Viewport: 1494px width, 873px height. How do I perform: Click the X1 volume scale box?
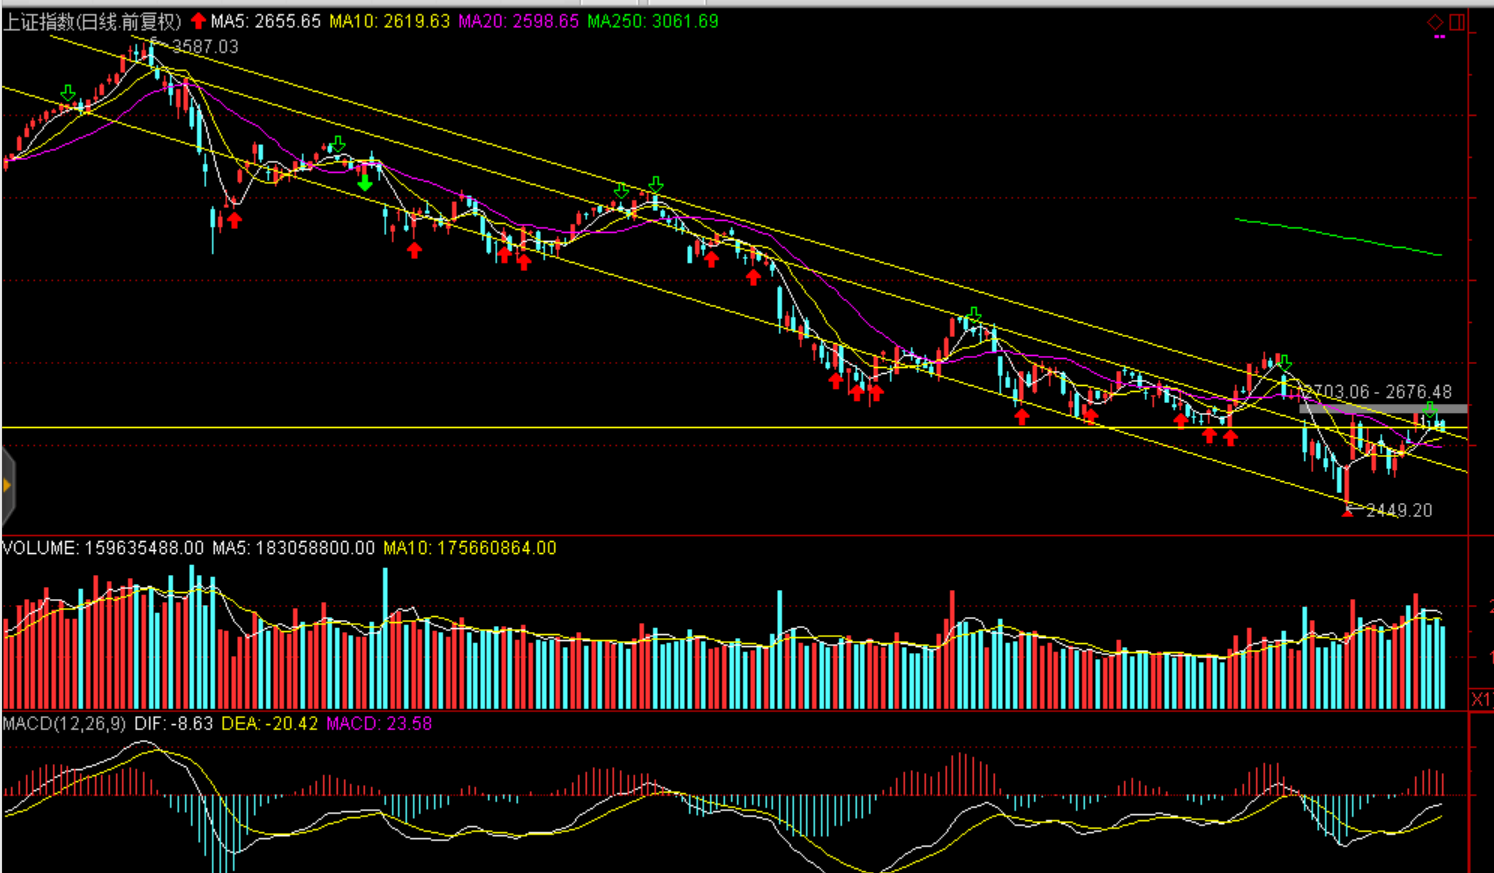point(1481,698)
